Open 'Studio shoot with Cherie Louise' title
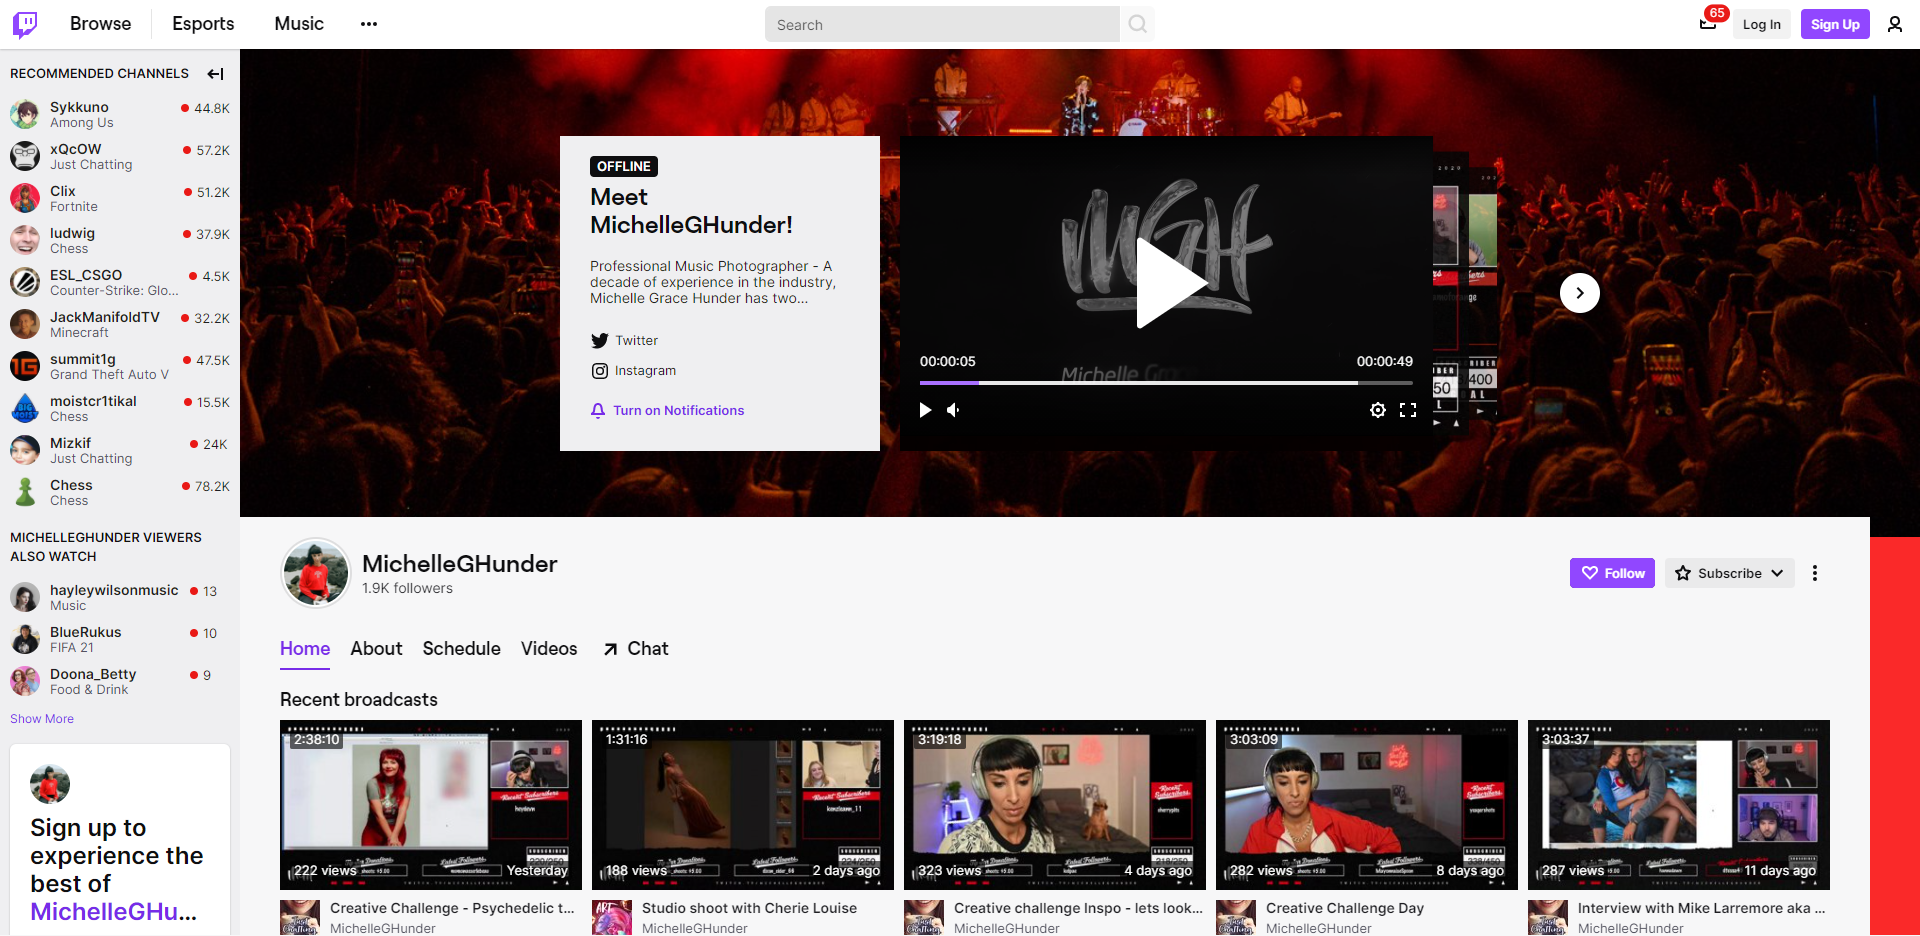Viewport: 1920px width, 936px height. click(x=749, y=908)
